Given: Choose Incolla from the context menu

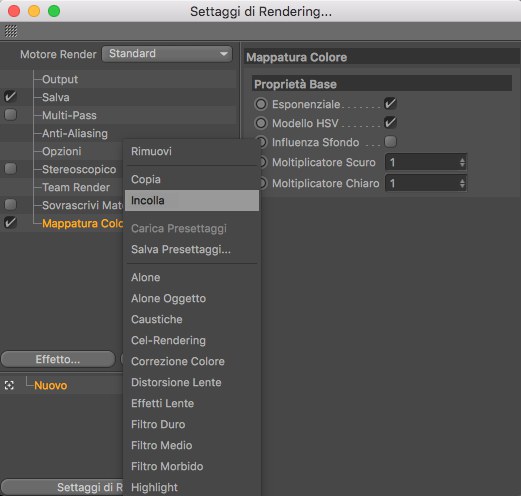Looking at the screenshot, I should point(192,200).
